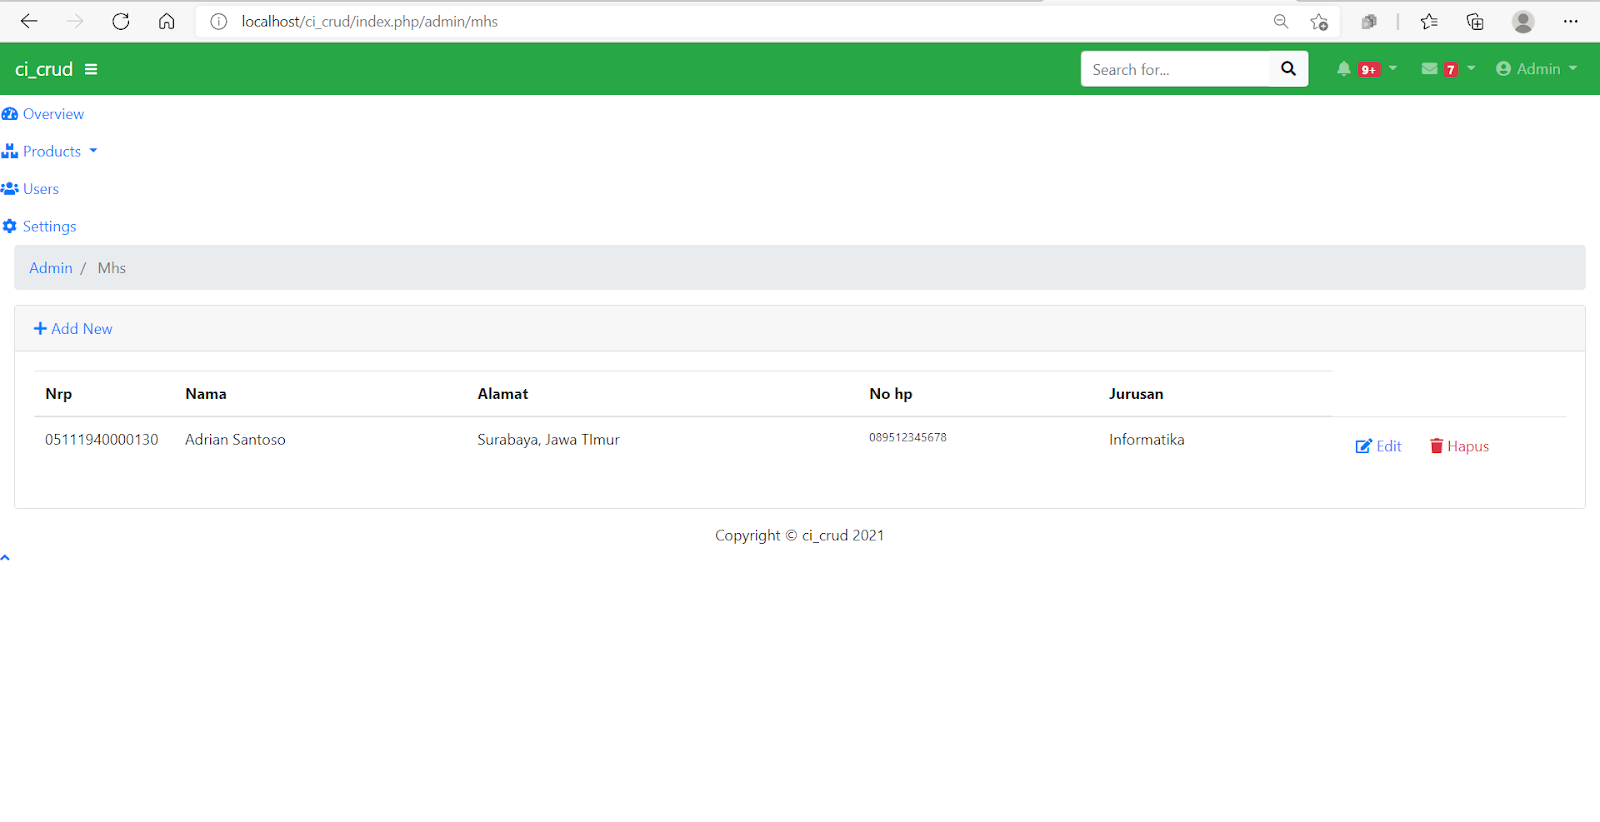Click the 9+ notification badge
Viewport: 1600px width, 822px height.
click(x=1369, y=70)
